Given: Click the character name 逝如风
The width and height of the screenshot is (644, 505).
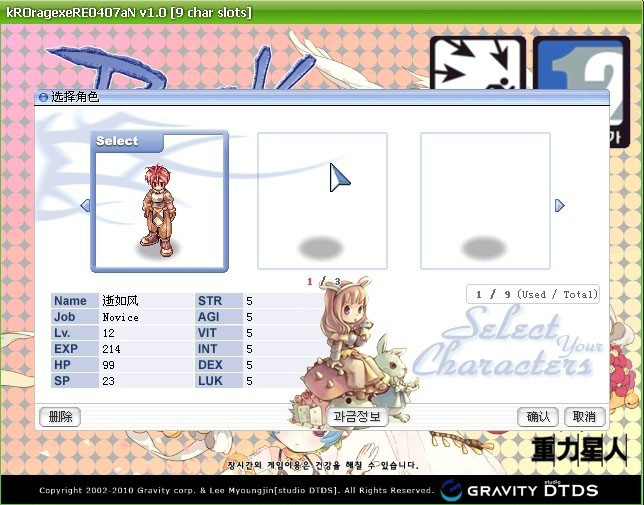Looking at the screenshot, I should click(122, 301).
